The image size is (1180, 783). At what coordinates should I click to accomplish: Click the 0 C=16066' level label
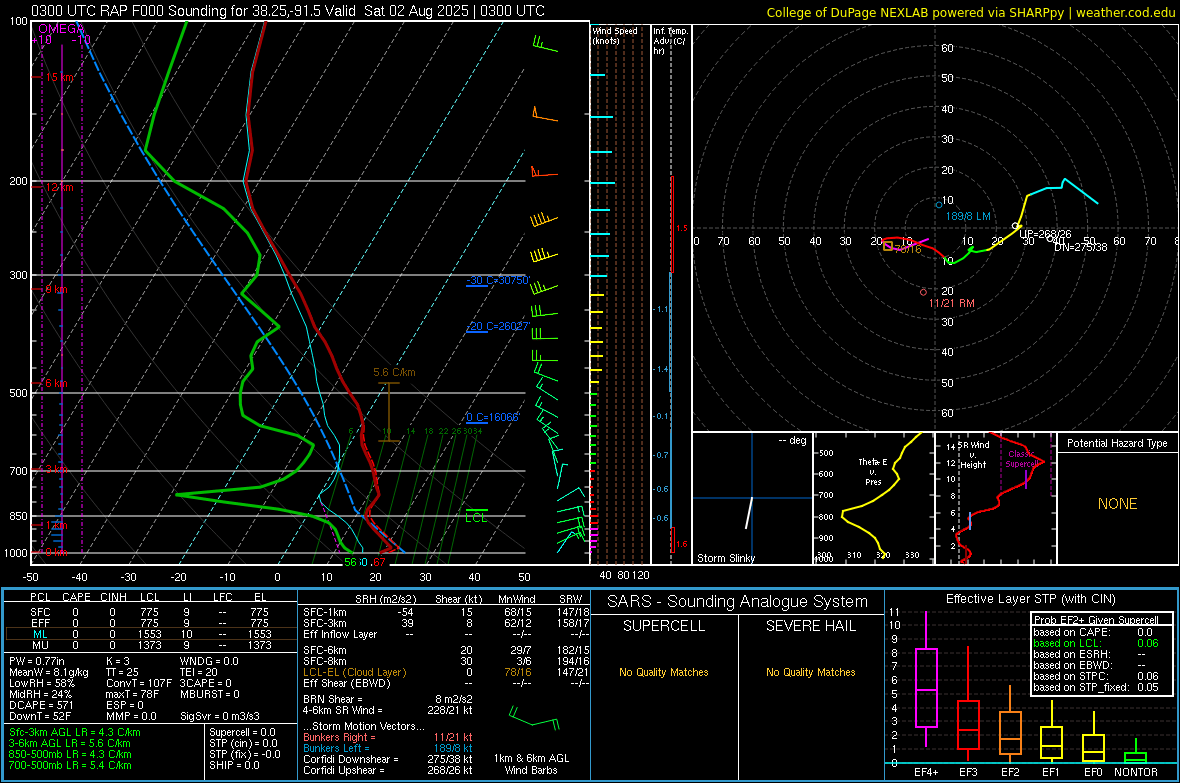493,417
